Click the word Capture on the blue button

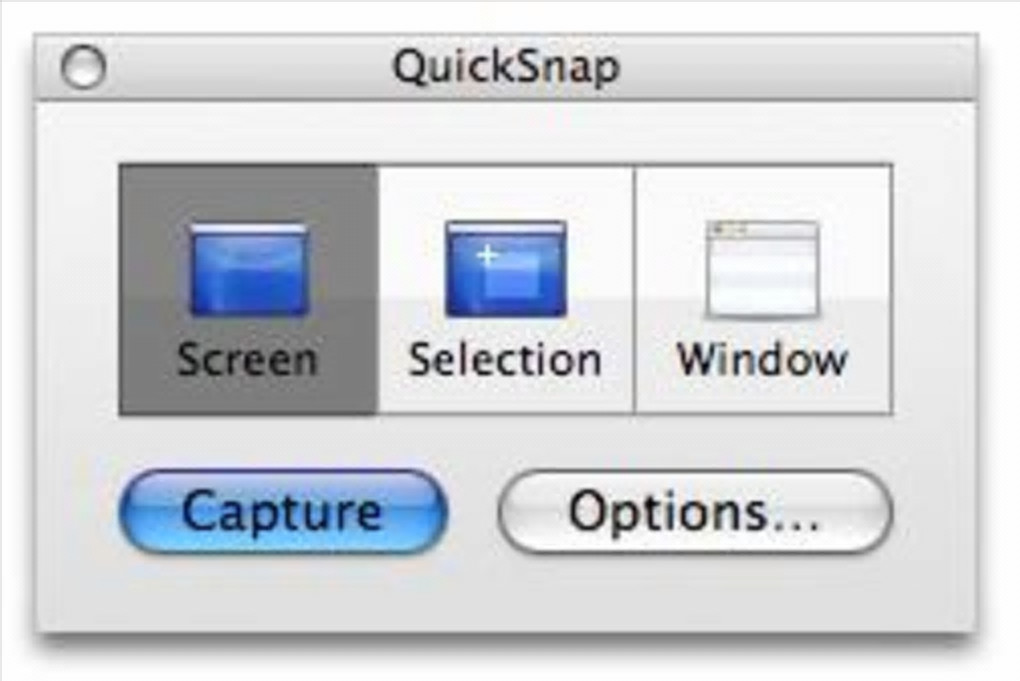[282, 512]
